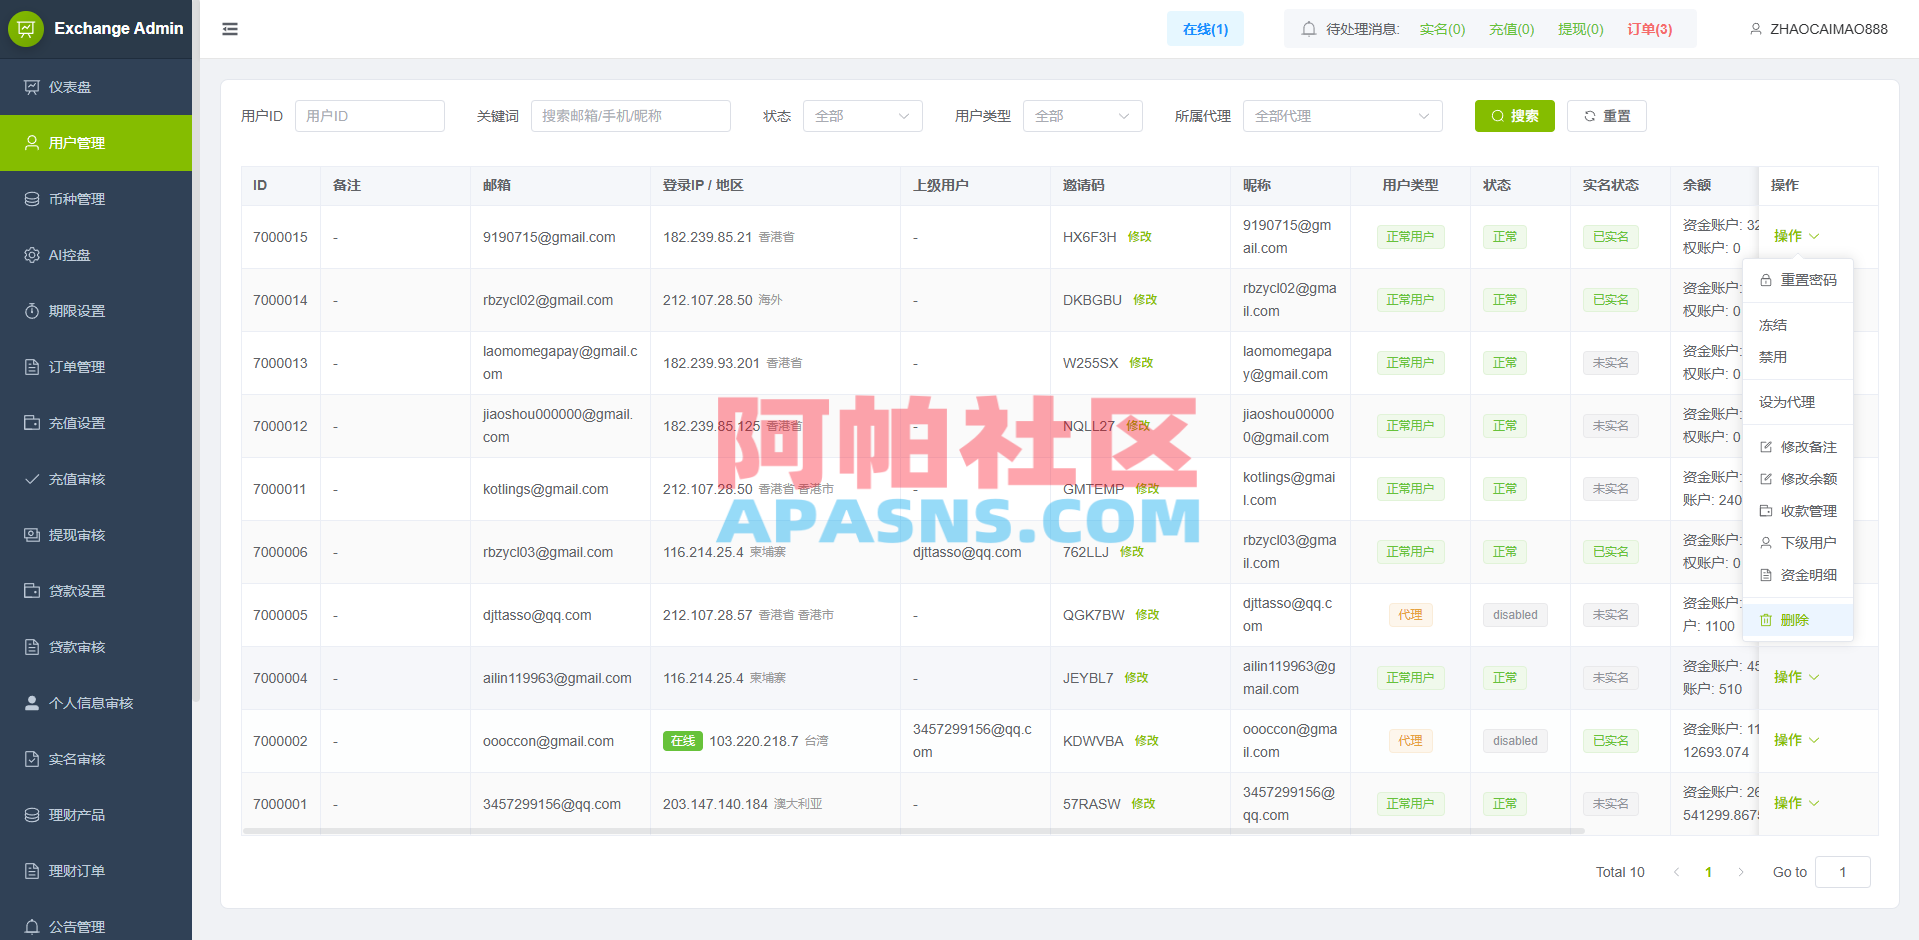Viewport: 1919px width, 940px height.
Task: Go to 充值审核 page
Action: click(96, 479)
